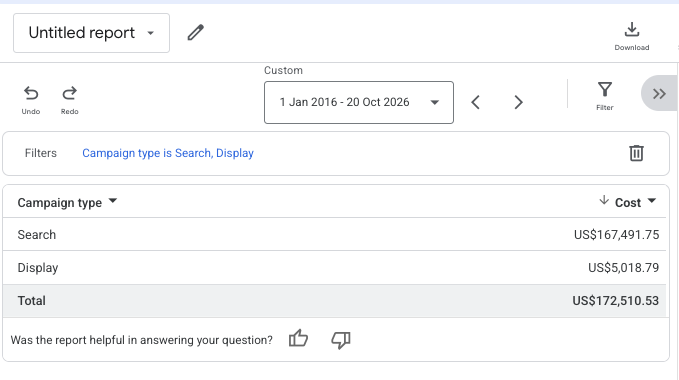Give thumbs up feedback on report

(x=298, y=338)
